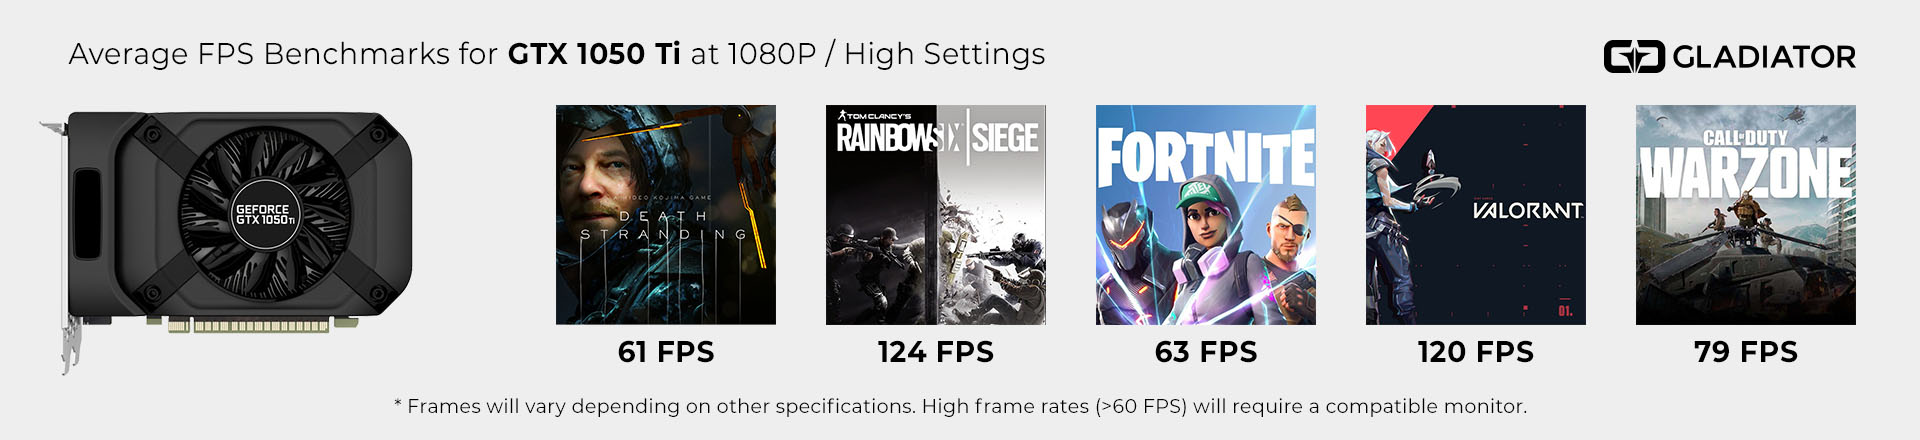Click the frames disclaimer footnote text
This screenshot has width=1920, height=440.
pyautogui.click(x=960, y=407)
